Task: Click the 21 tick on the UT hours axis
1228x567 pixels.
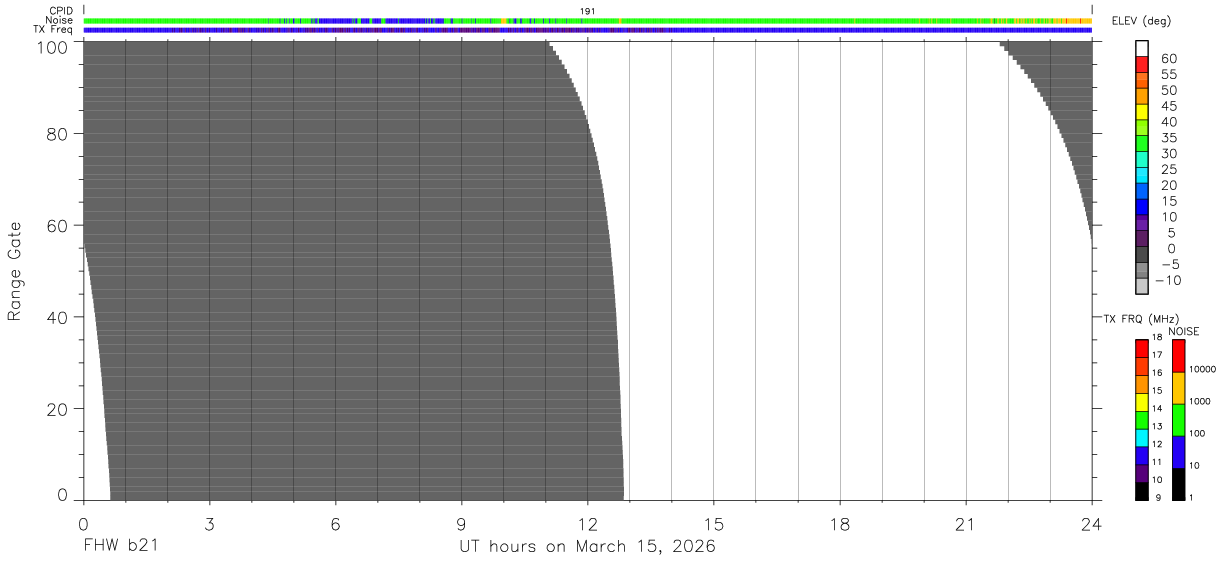Action: (x=966, y=523)
